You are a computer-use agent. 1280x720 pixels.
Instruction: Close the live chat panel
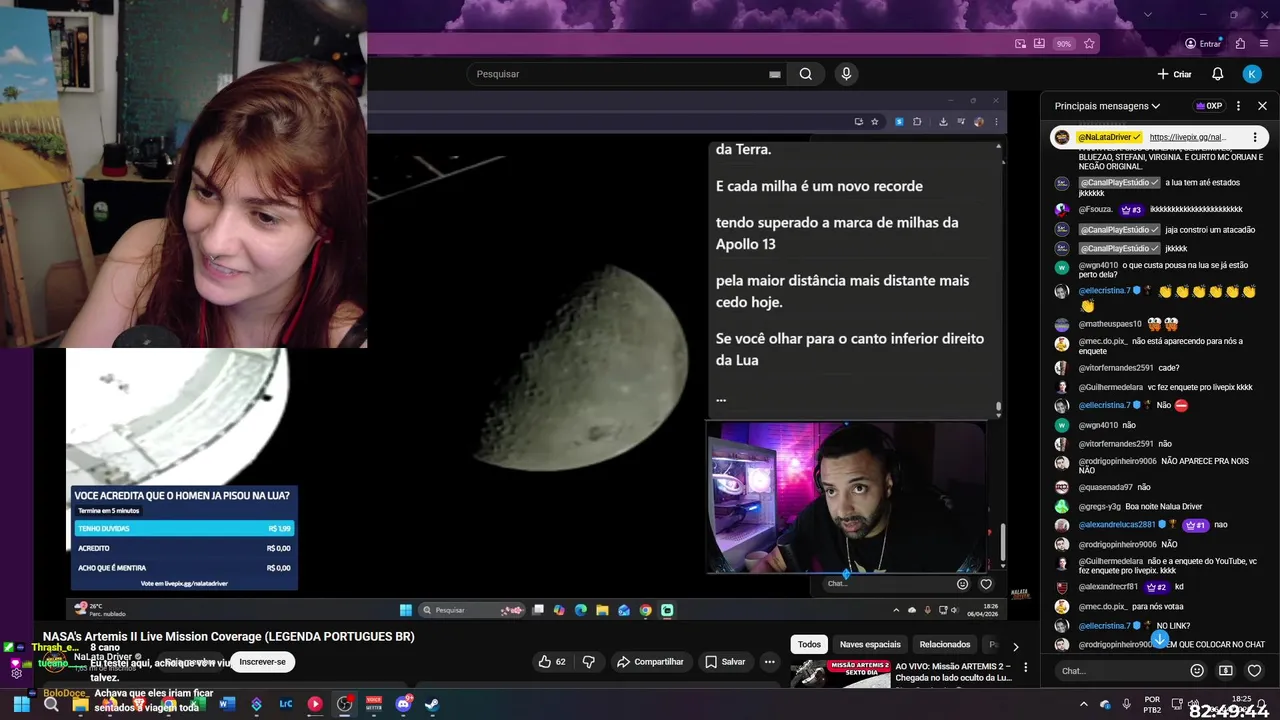(1262, 106)
